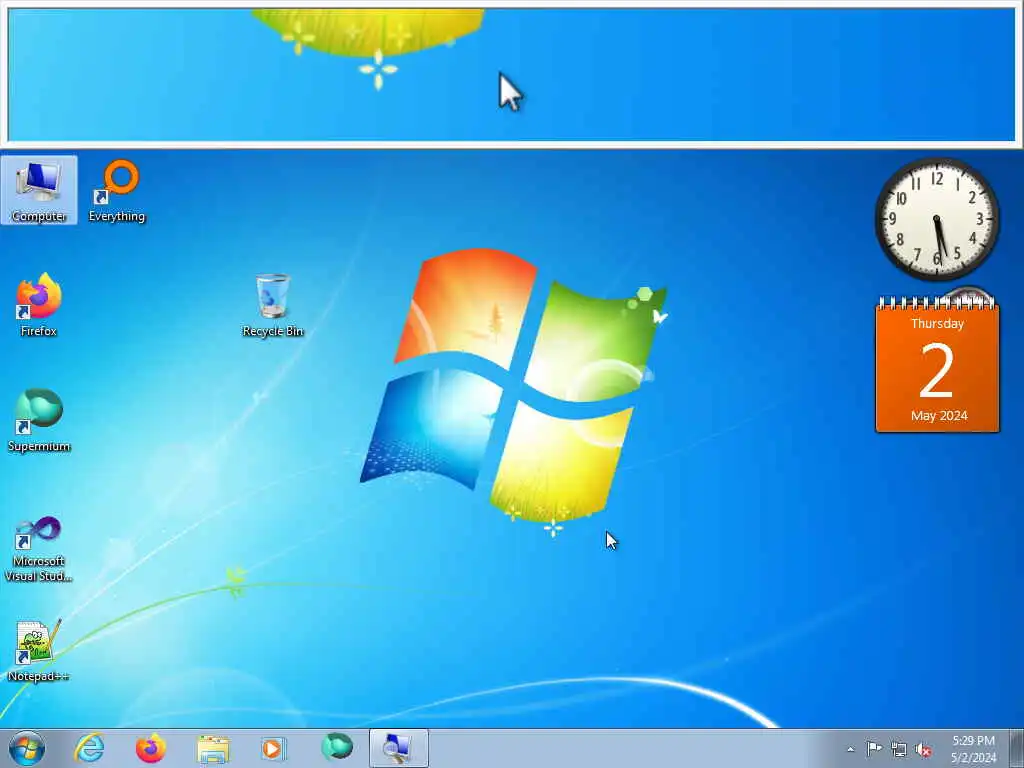The image size is (1024, 768).
Task: Show hidden tray icons arrow
Action: tap(850, 749)
